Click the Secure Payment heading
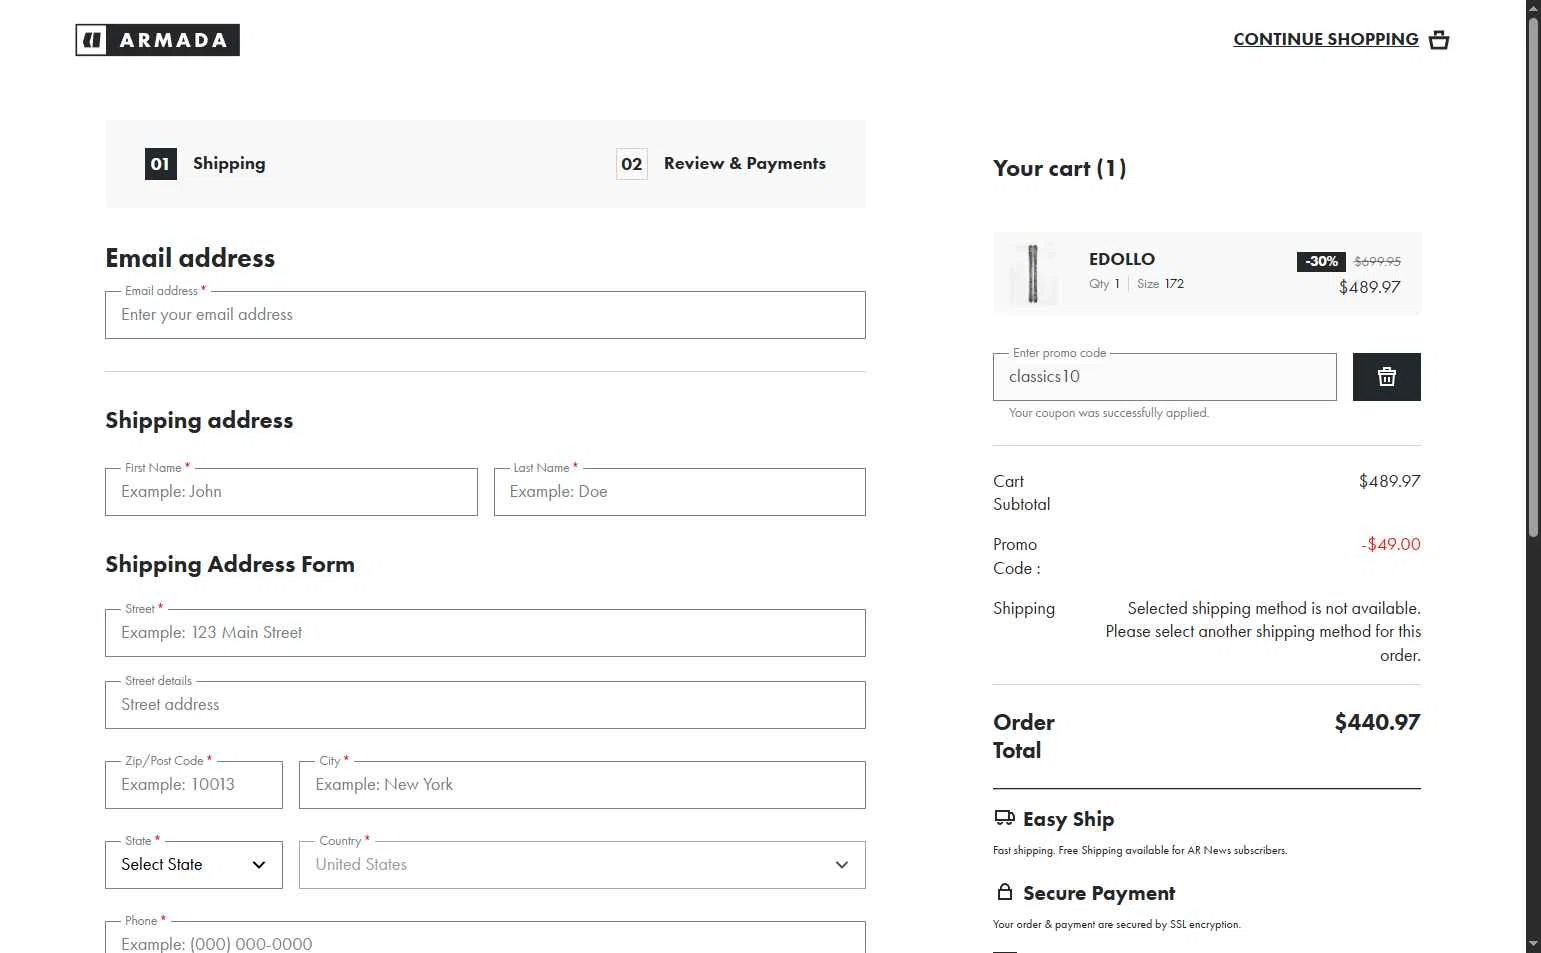 point(1099,893)
